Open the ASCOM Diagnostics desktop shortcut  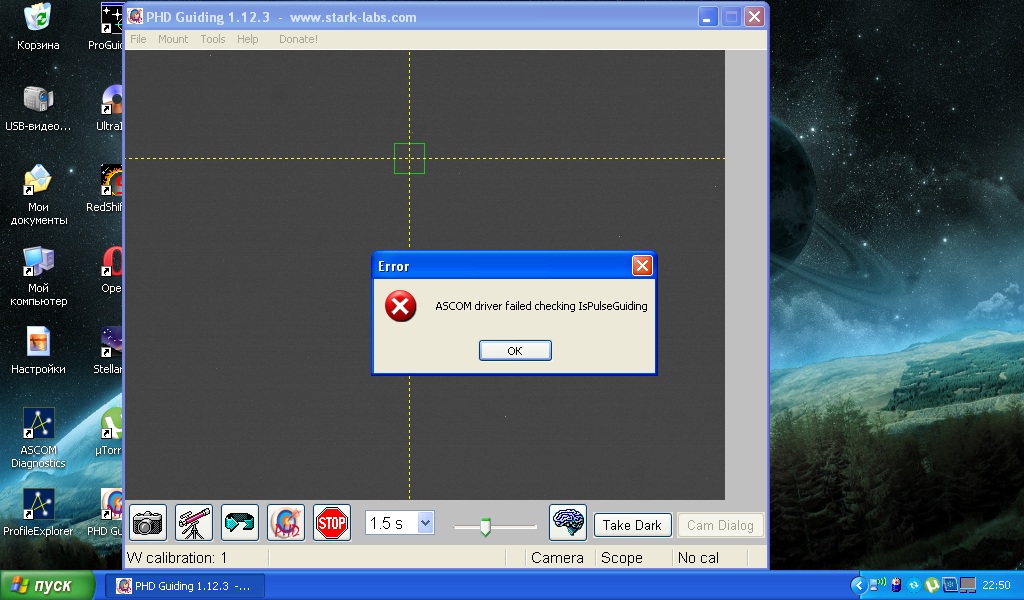coord(38,437)
